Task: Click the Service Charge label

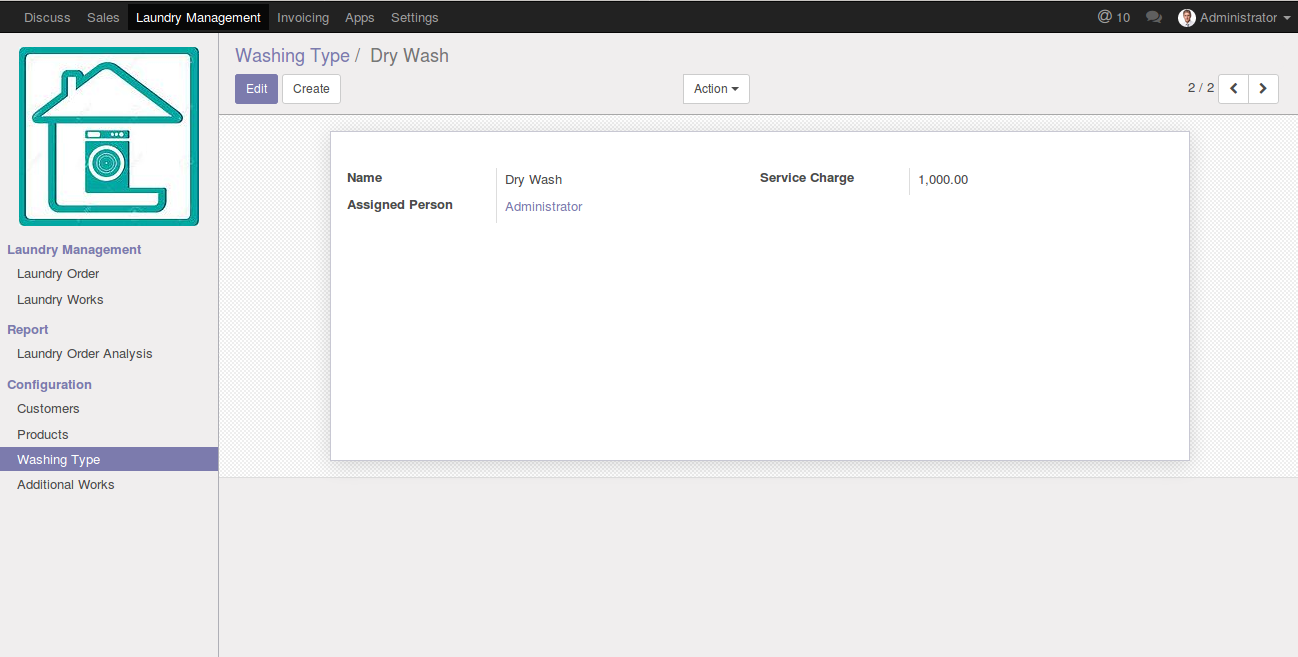Action: pos(807,178)
